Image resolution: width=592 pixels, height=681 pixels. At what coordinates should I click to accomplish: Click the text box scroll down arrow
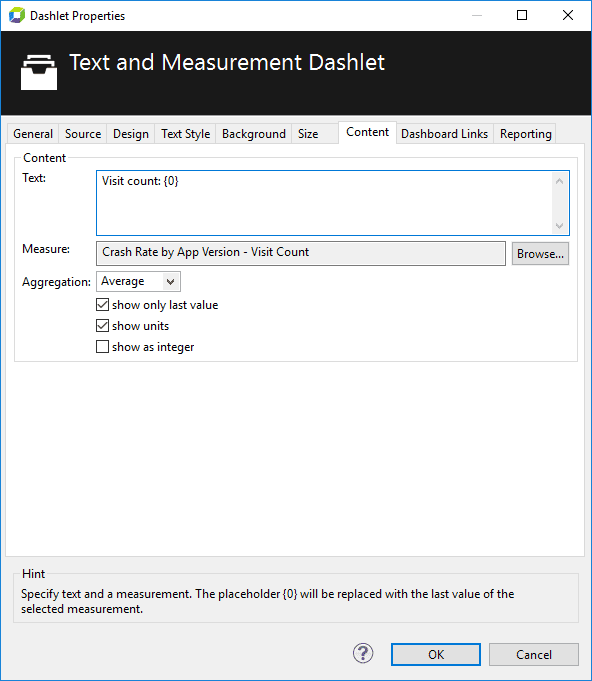559,226
